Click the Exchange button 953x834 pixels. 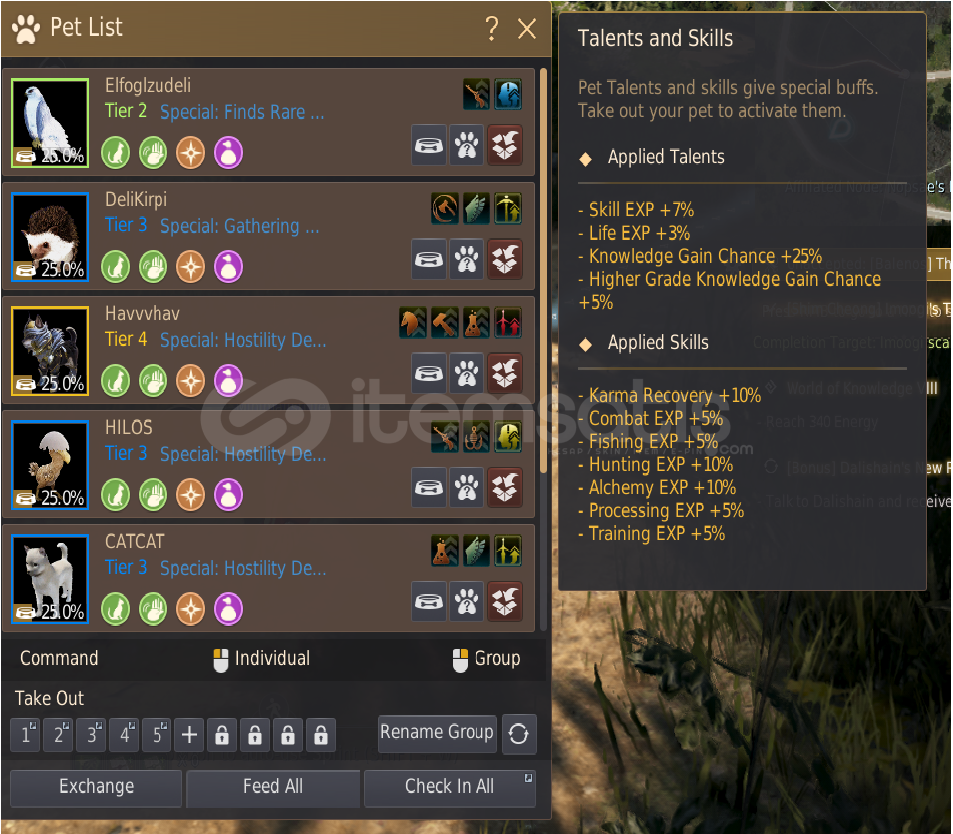point(96,787)
